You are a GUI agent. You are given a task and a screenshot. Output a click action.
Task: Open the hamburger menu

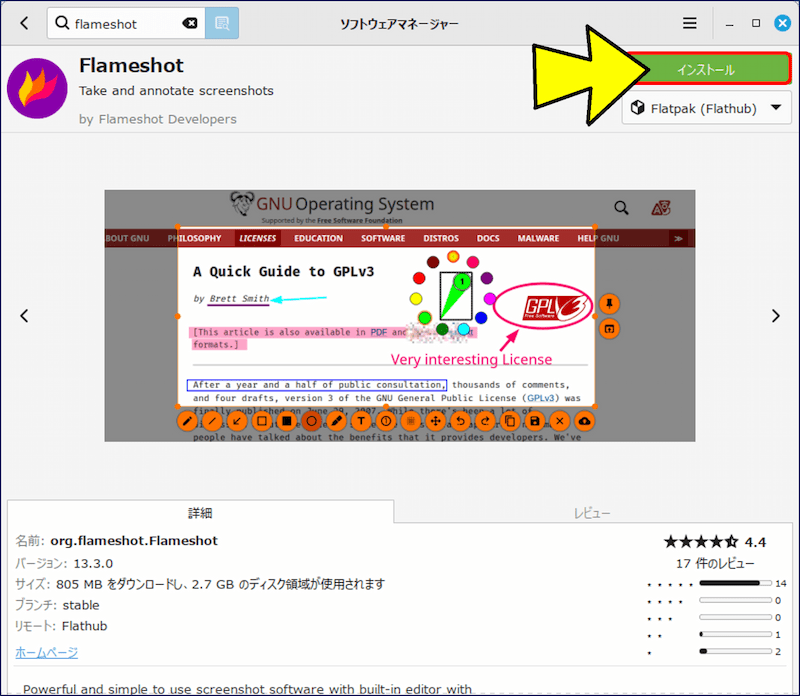pos(690,23)
